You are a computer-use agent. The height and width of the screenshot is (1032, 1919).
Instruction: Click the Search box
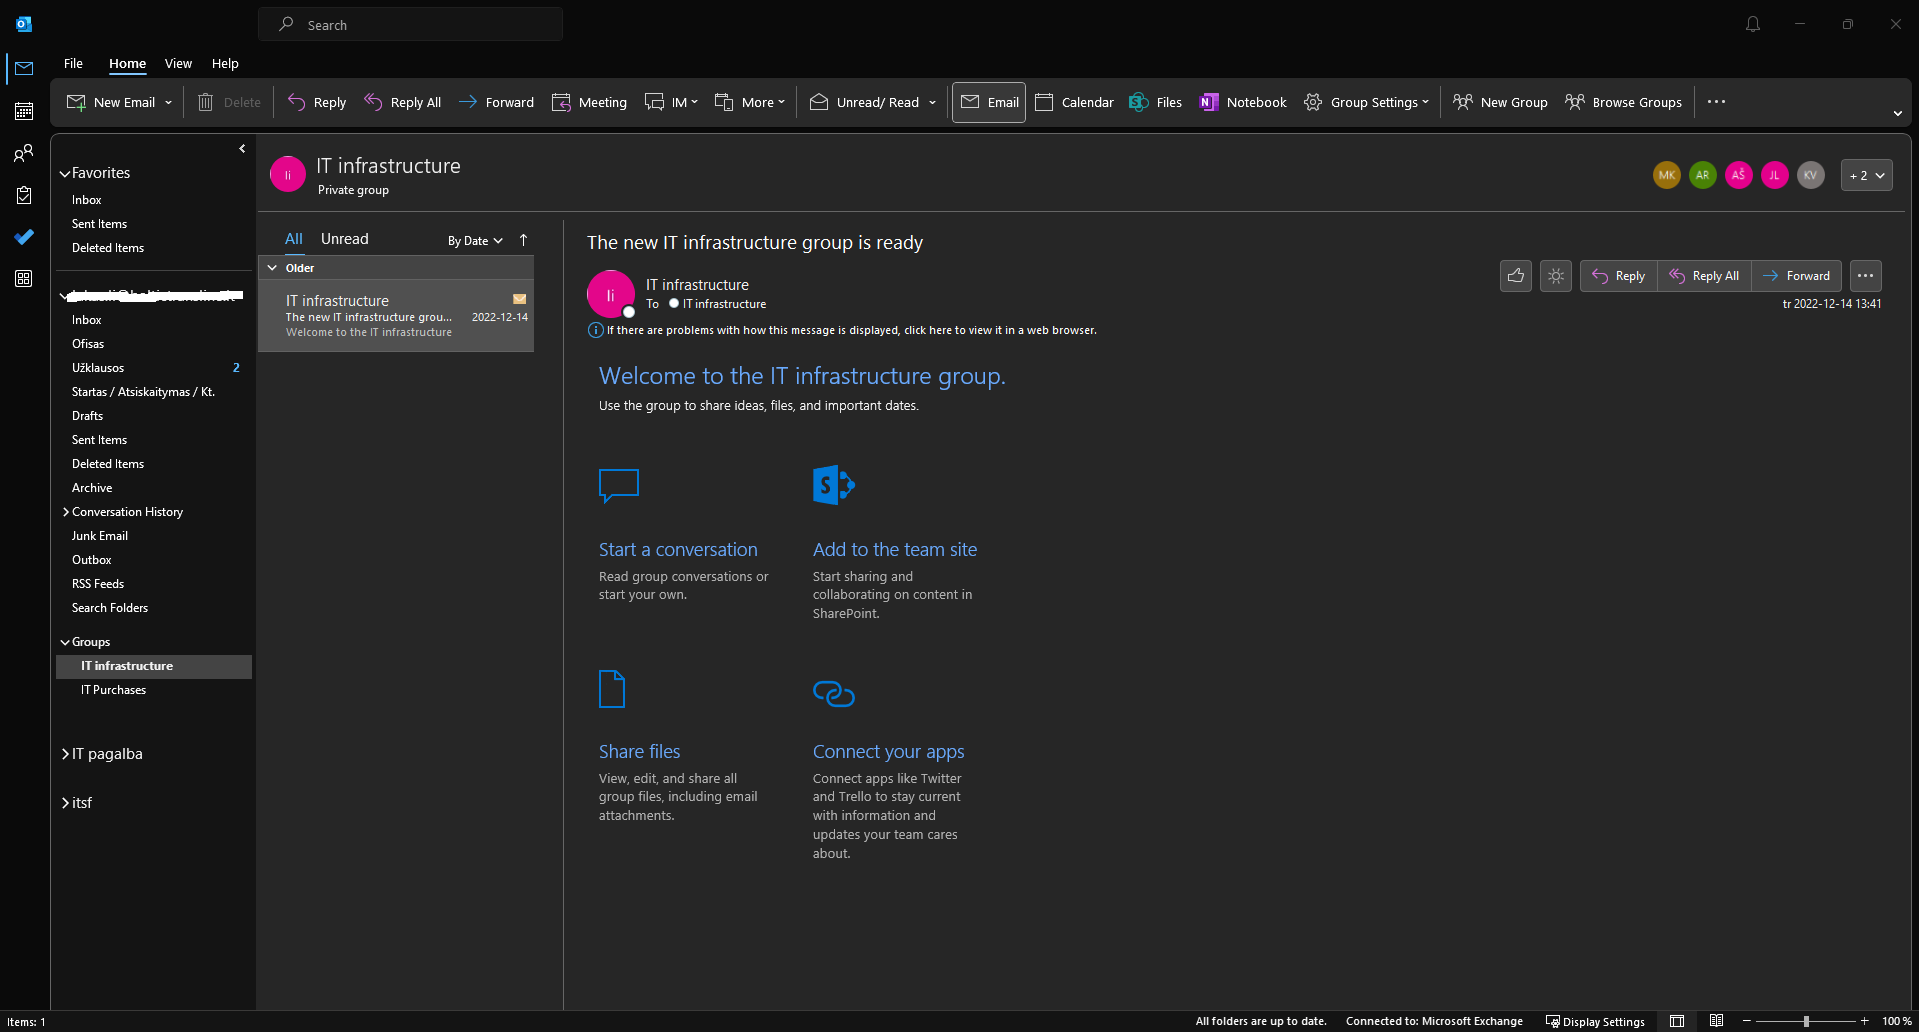[x=410, y=25]
